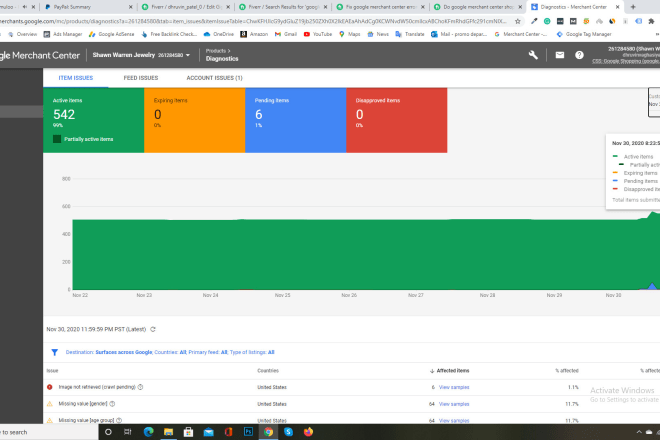Screen dimensions: 660x440
Task: Open the tools wrench icon
Action: (x=533, y=55)
